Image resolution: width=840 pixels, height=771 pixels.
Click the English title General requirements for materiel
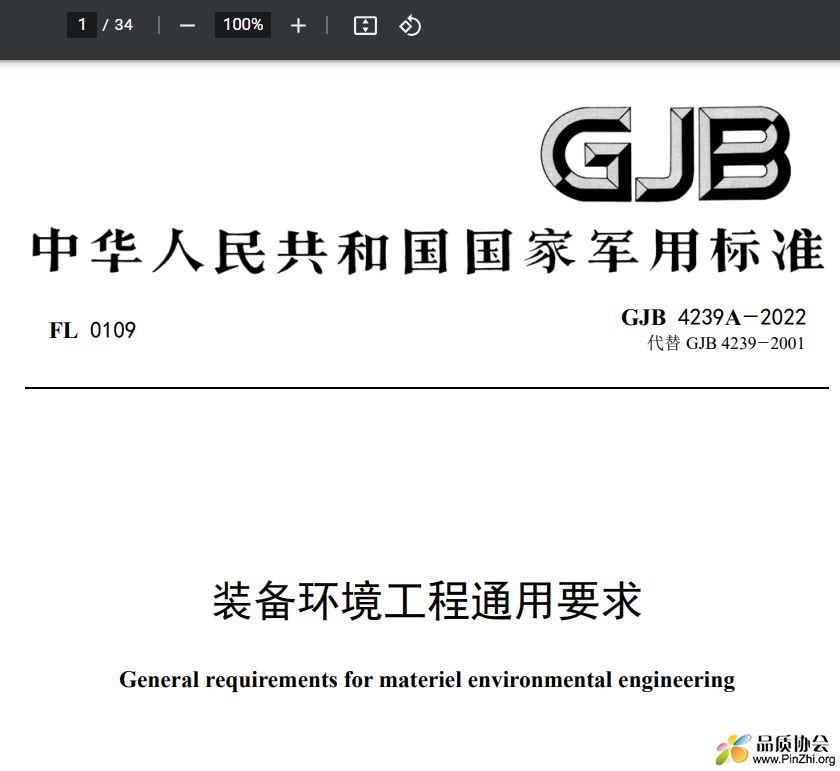coord(290,679)
